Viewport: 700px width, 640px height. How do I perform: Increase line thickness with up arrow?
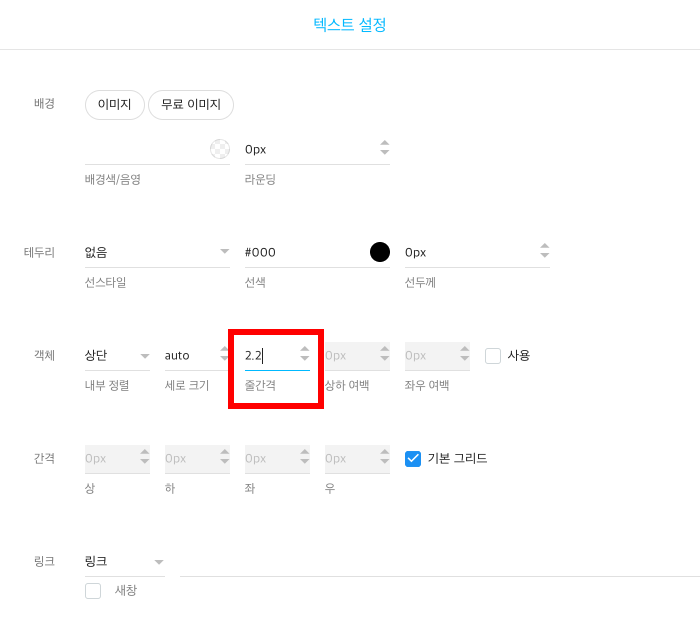tap(544, 246)
